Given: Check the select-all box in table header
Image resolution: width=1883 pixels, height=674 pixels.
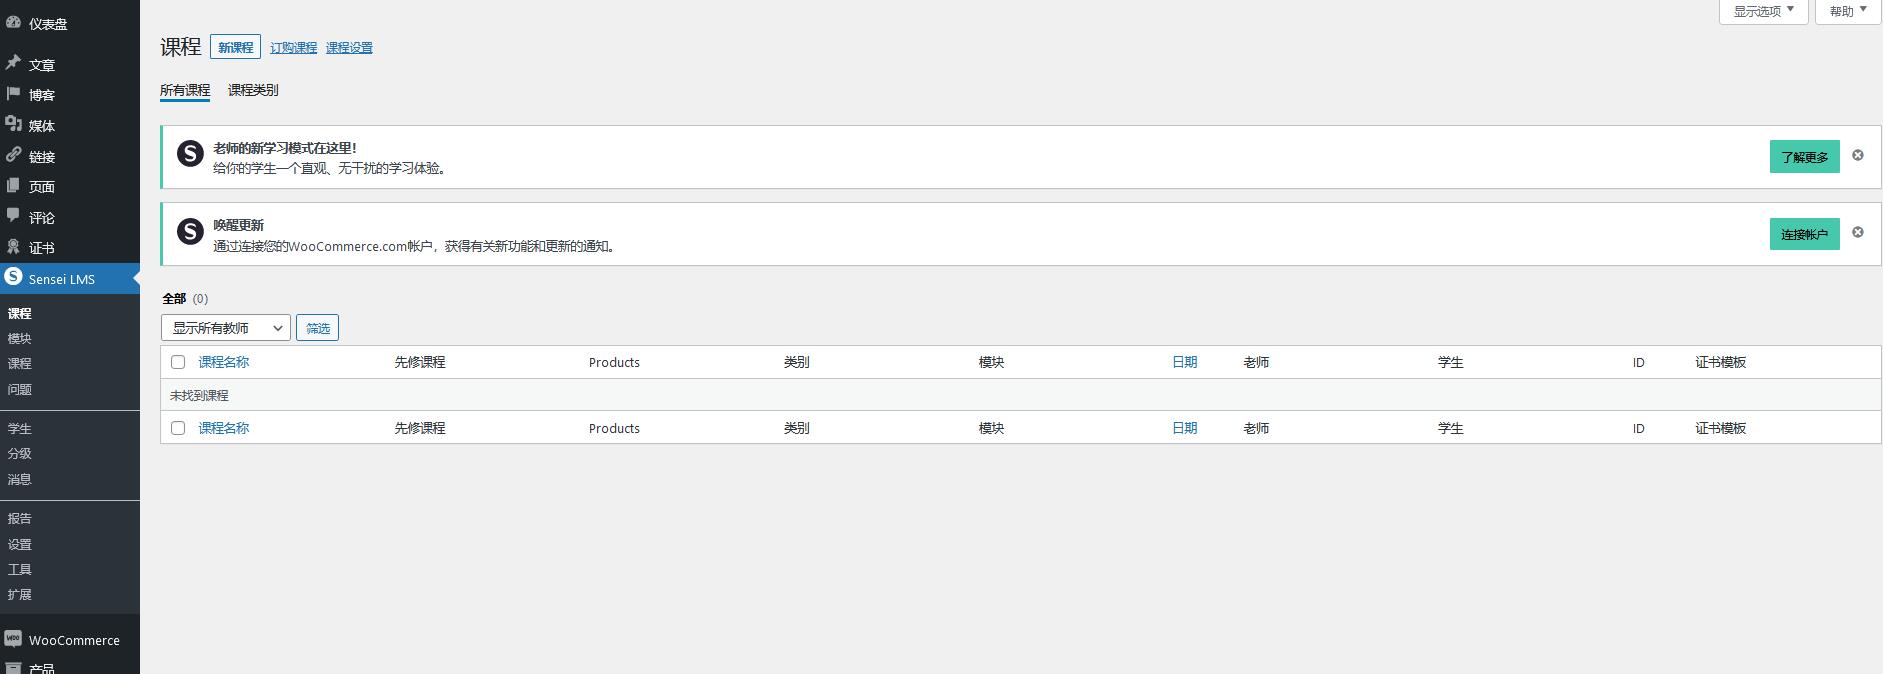Looking at the screenshot, I should coord(178,362).
